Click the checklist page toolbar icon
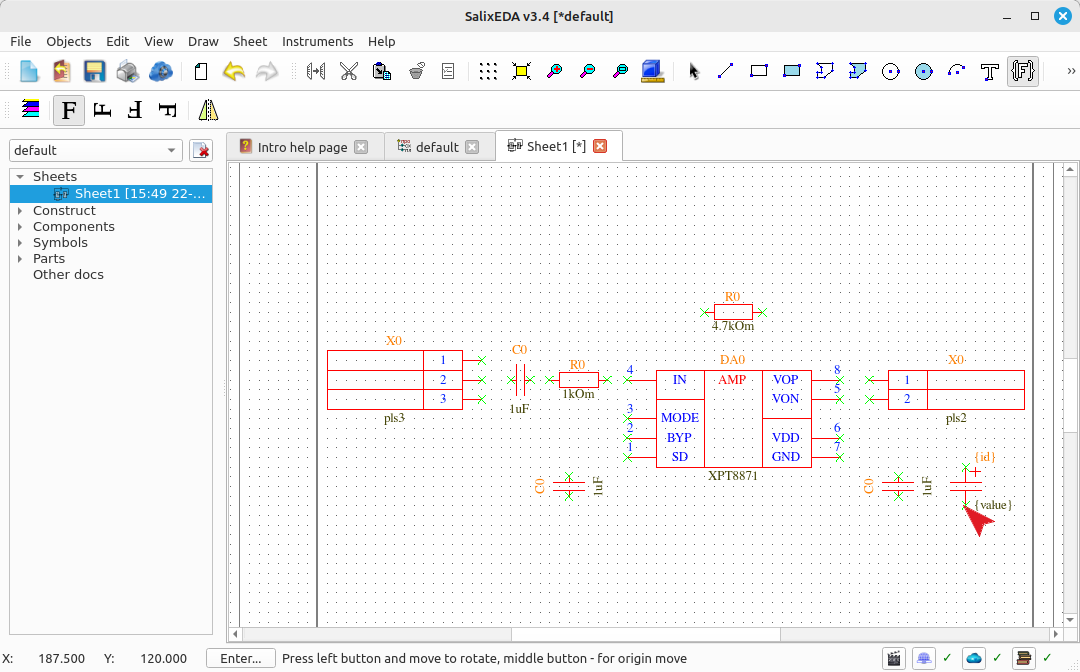Image resolution: width=1080 pixels, height=672 pixels. 448,71
